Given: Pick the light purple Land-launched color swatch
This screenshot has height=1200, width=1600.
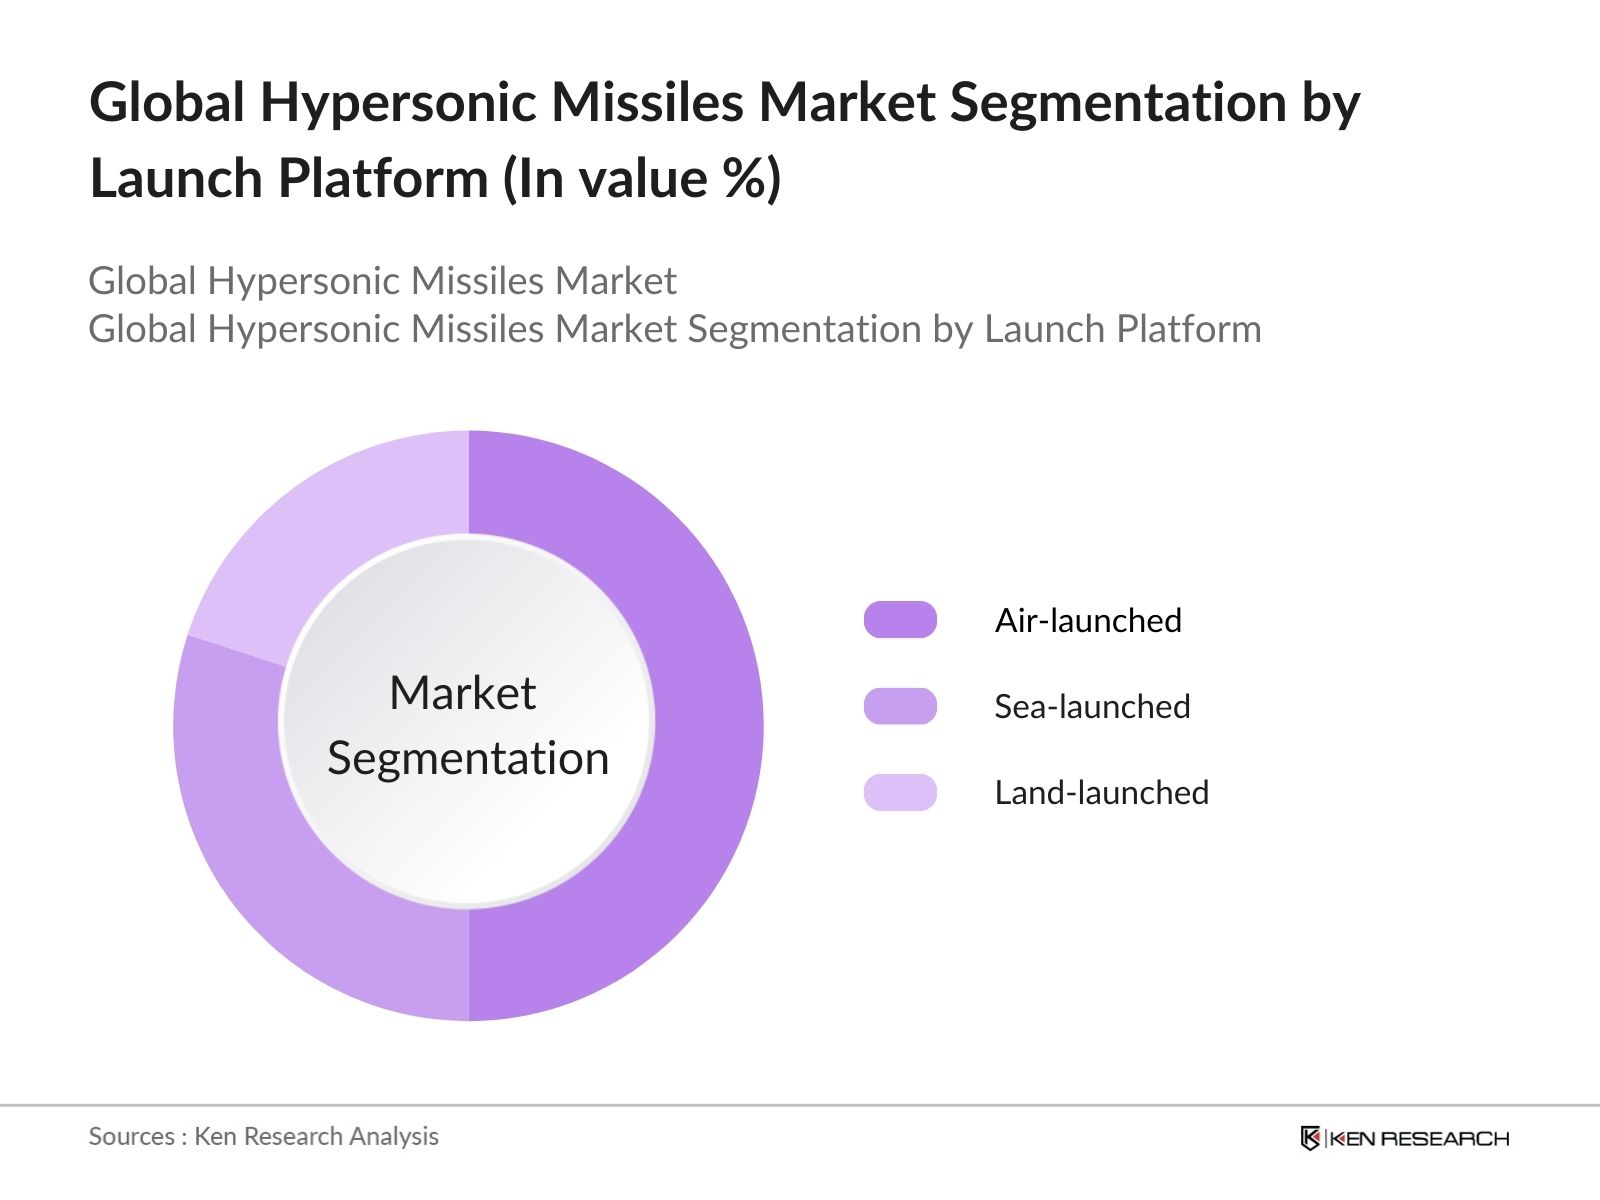Looking at the screenshot, I should [900, 793].
